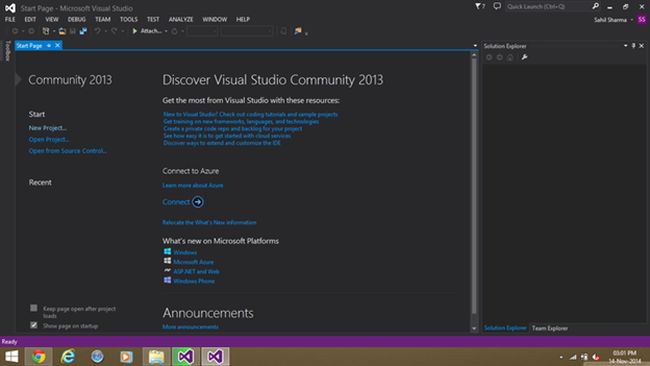Open the Attach target dropdown arrow
This screenshot has width=650, height=366.
click(x=166, y=31)
